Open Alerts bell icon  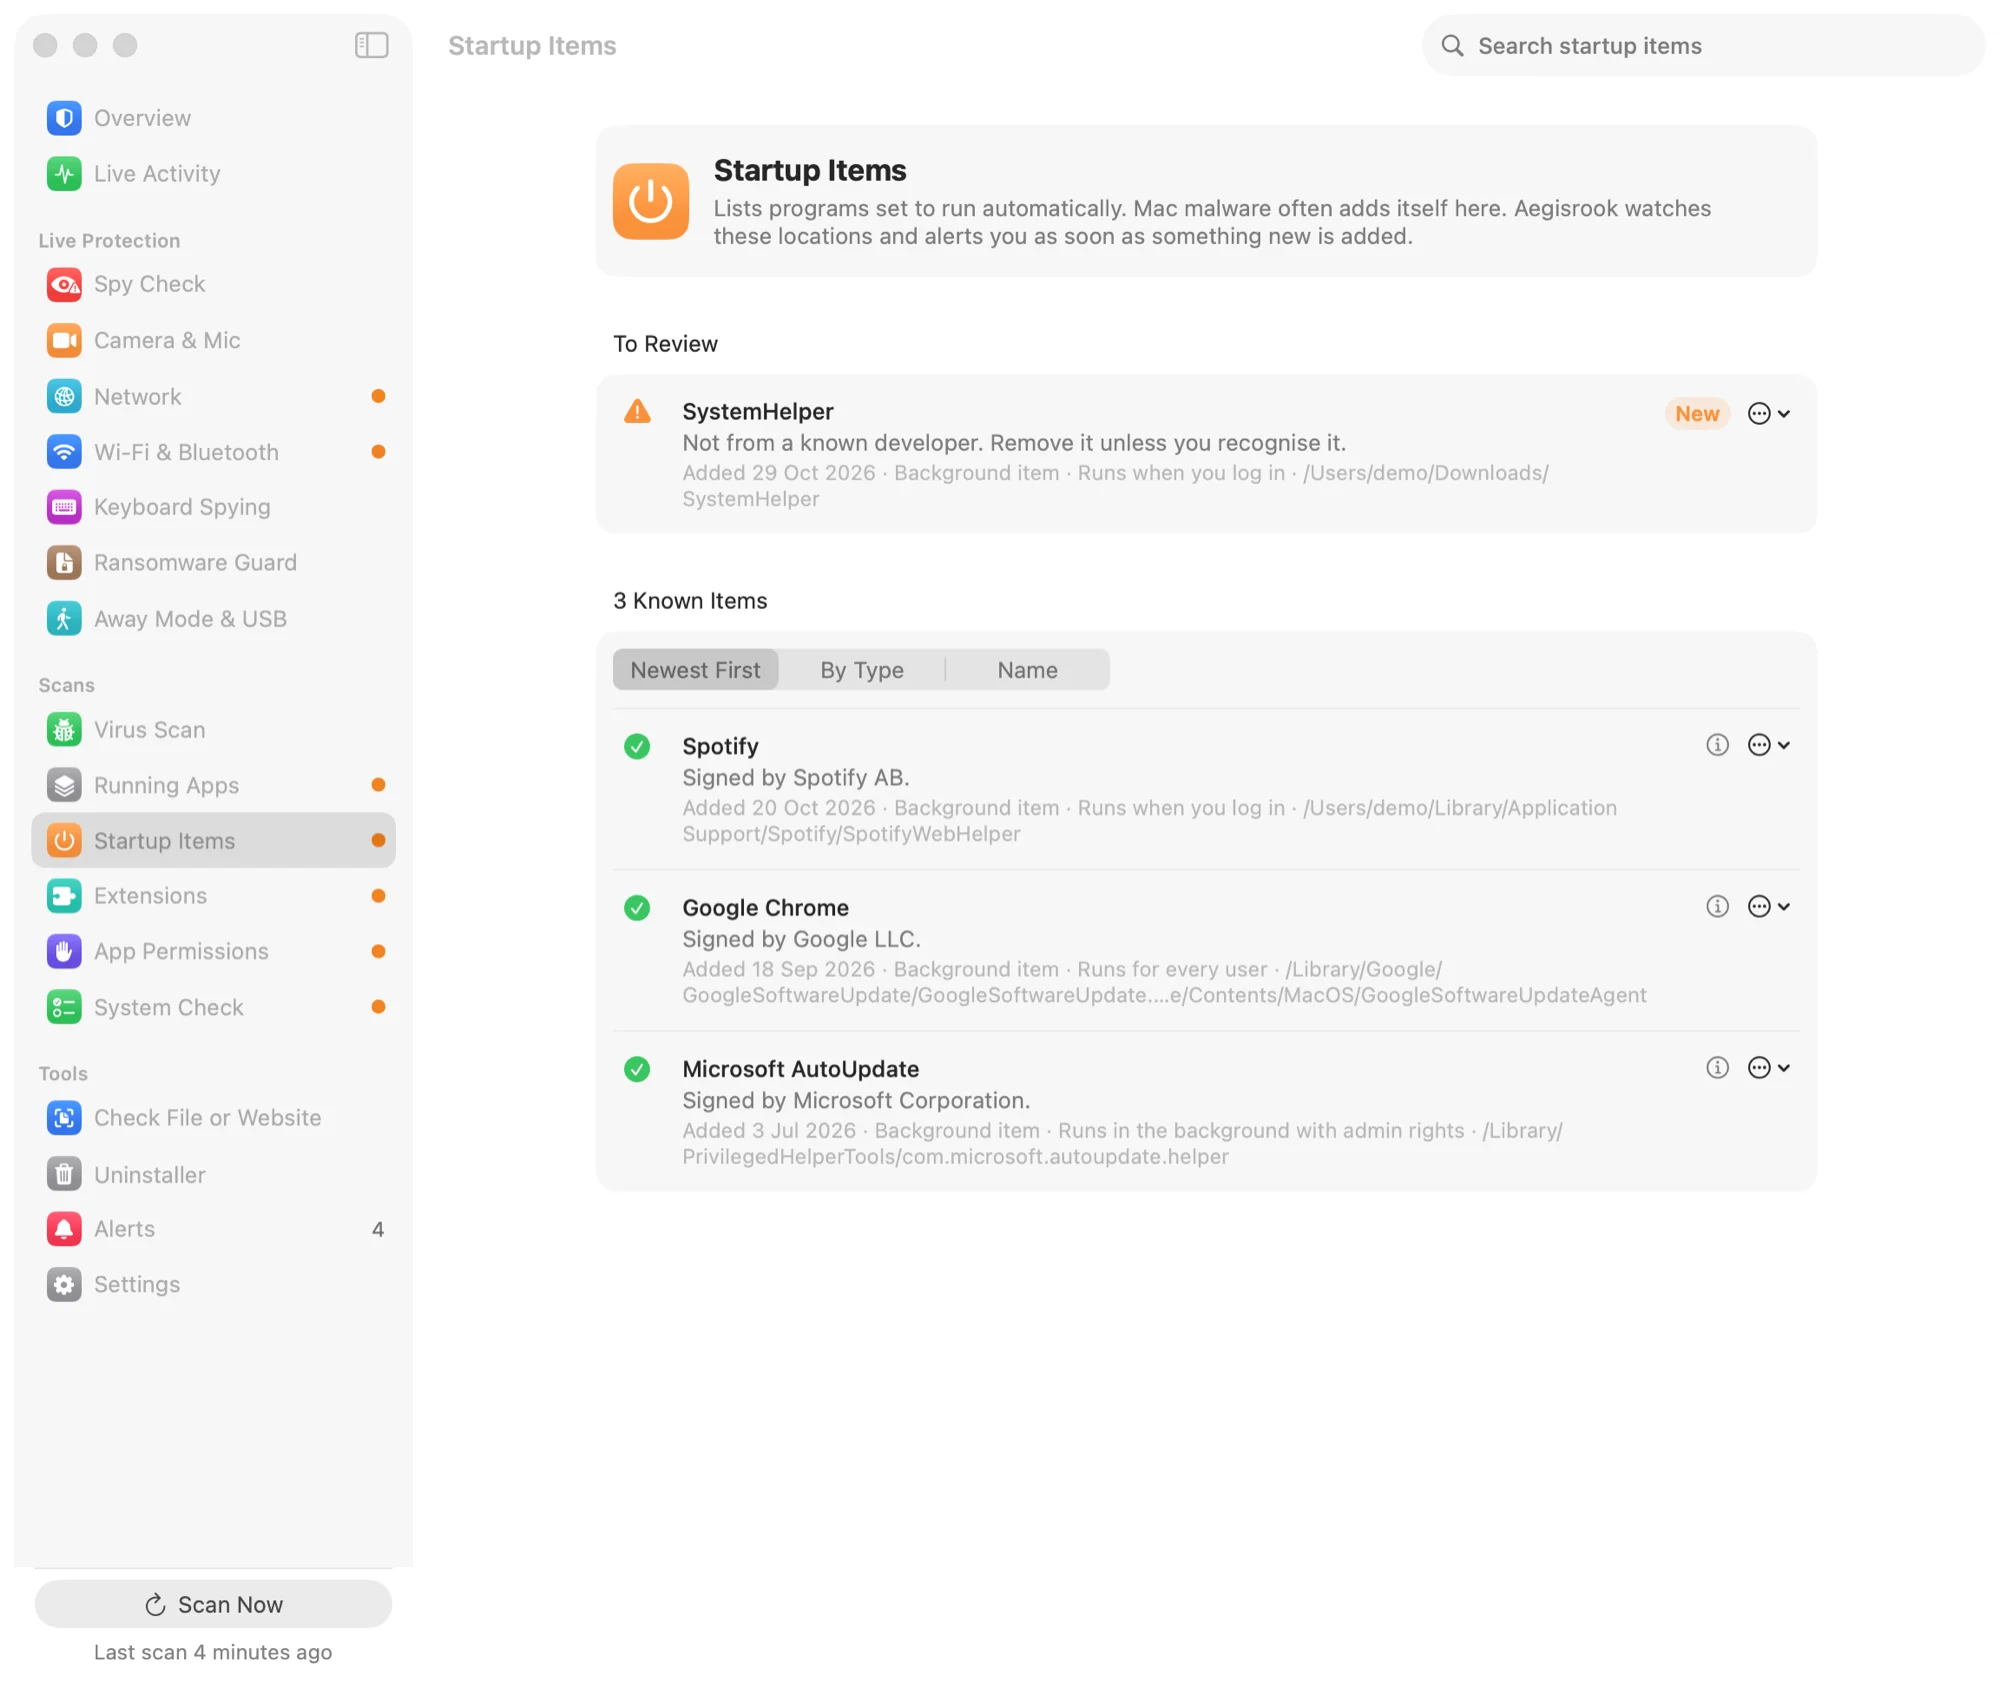tap(64, 1229)
